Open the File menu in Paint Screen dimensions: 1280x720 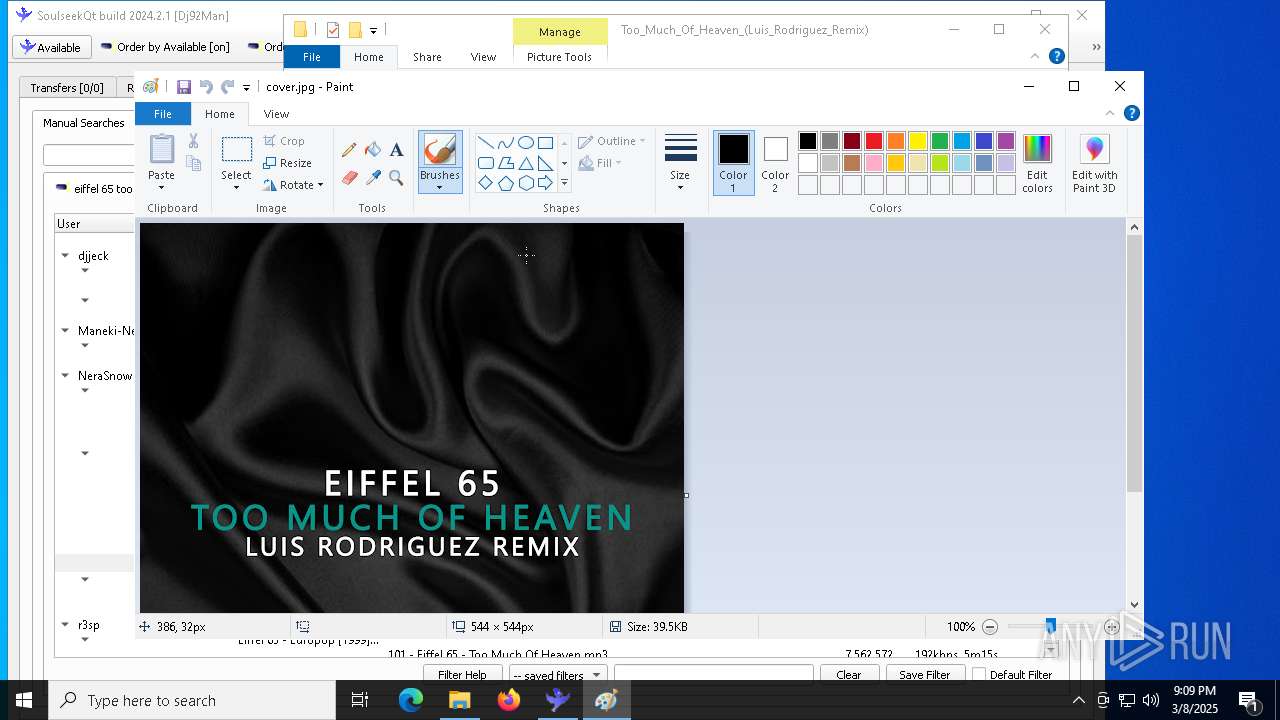[162, 114]
